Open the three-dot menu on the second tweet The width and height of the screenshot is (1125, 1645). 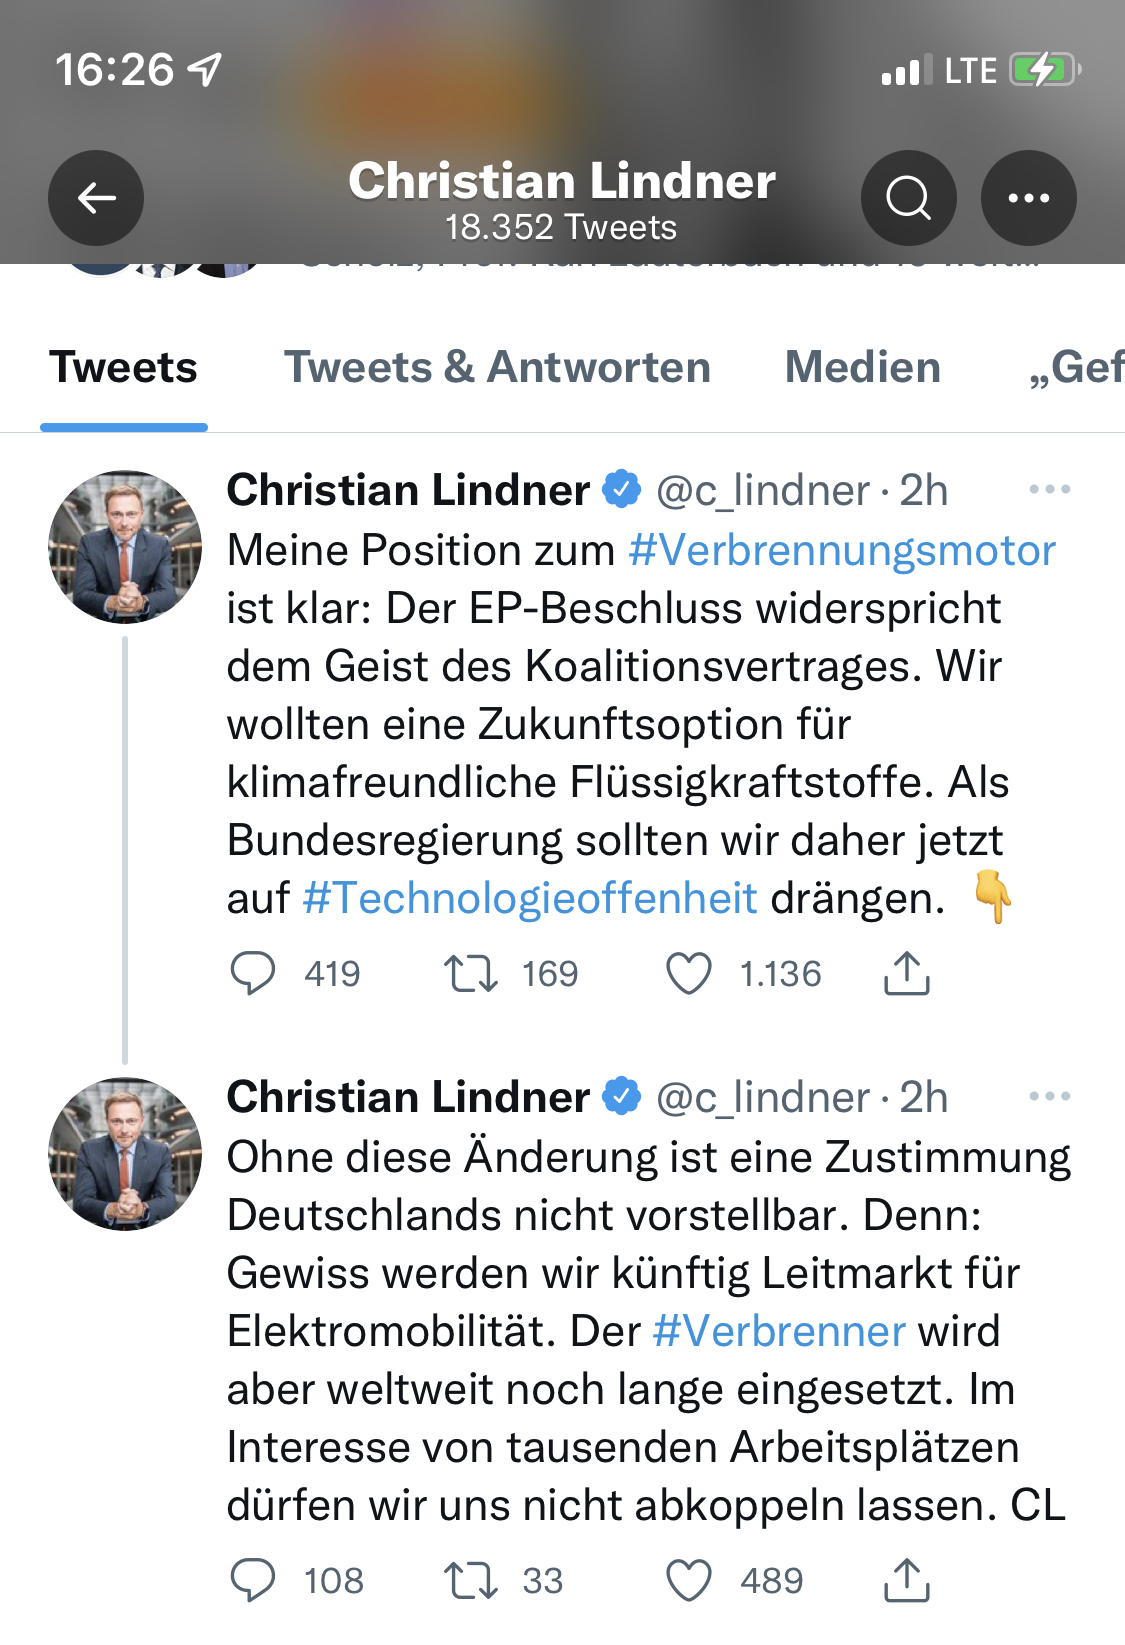point(1050,1096)
